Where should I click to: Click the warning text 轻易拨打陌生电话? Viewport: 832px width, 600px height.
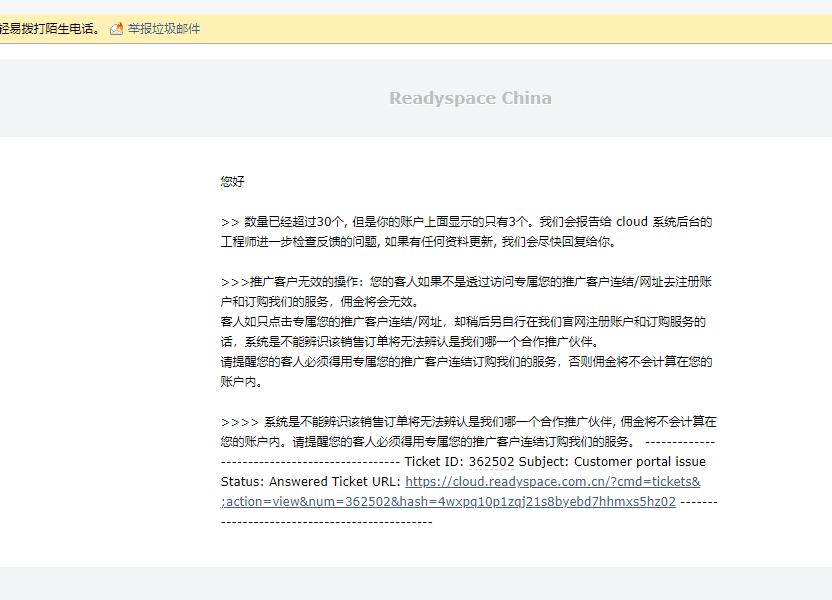(49, 29)
